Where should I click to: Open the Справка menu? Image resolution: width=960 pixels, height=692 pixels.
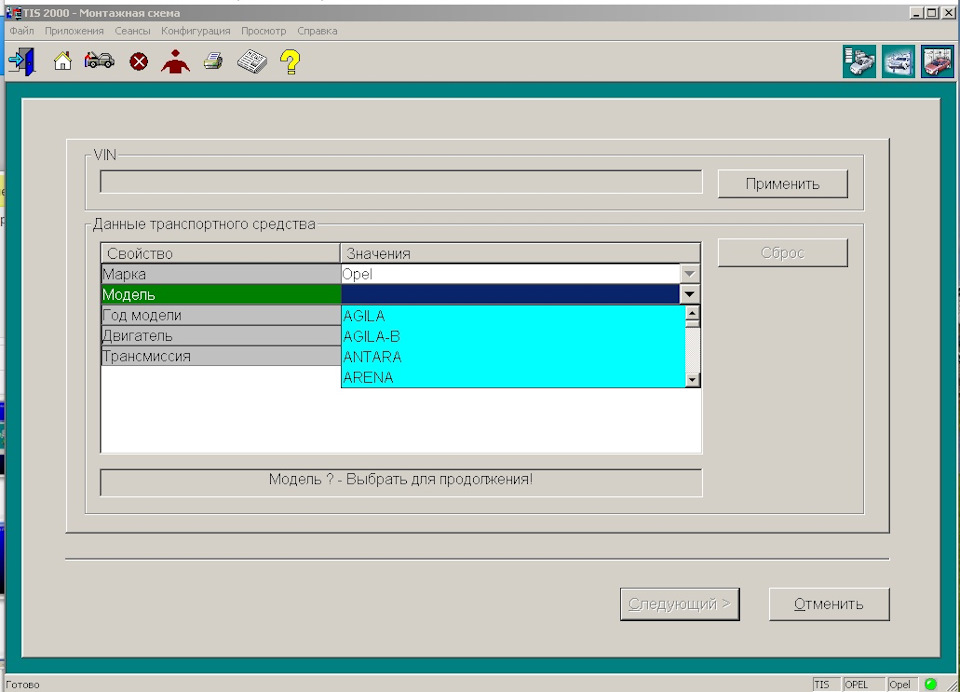317,31
